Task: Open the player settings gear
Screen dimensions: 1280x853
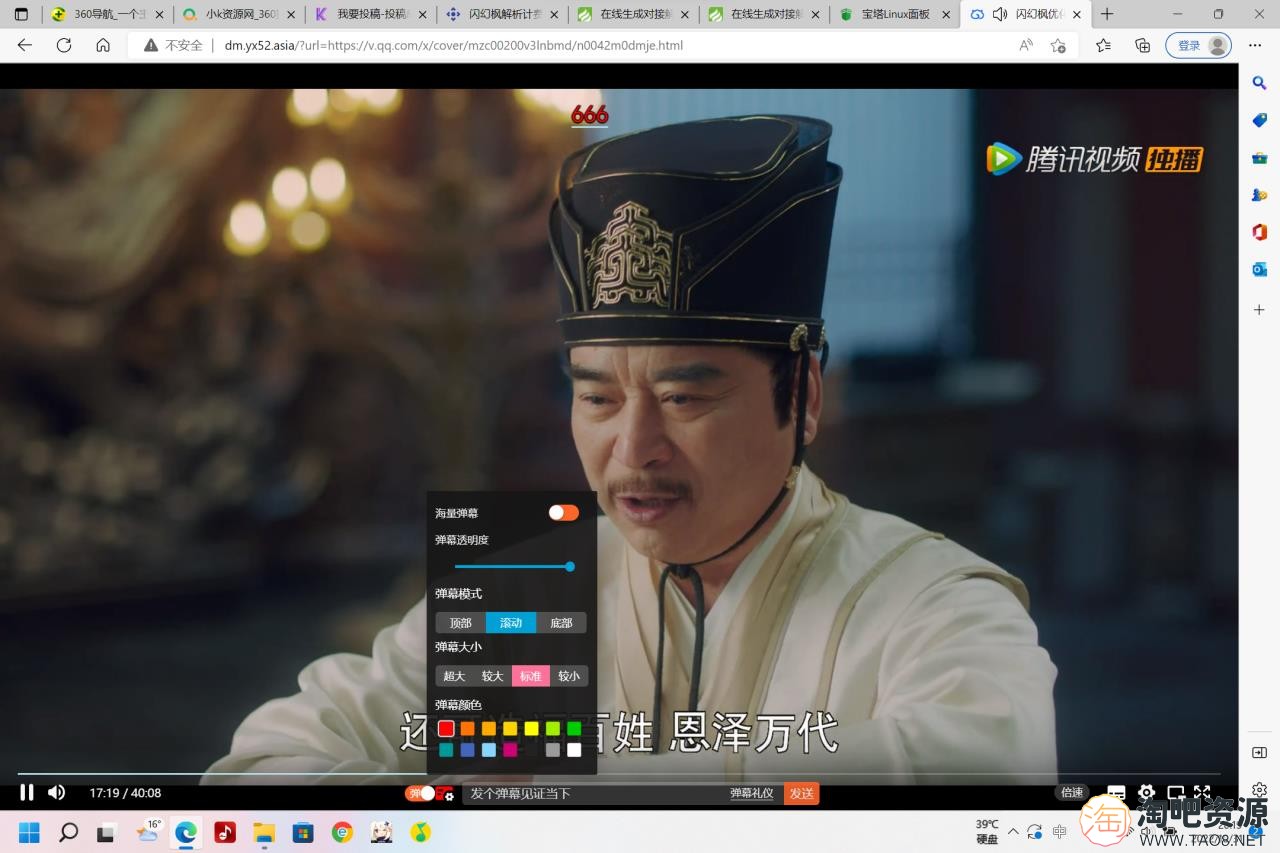Action: pos(1147,792)
